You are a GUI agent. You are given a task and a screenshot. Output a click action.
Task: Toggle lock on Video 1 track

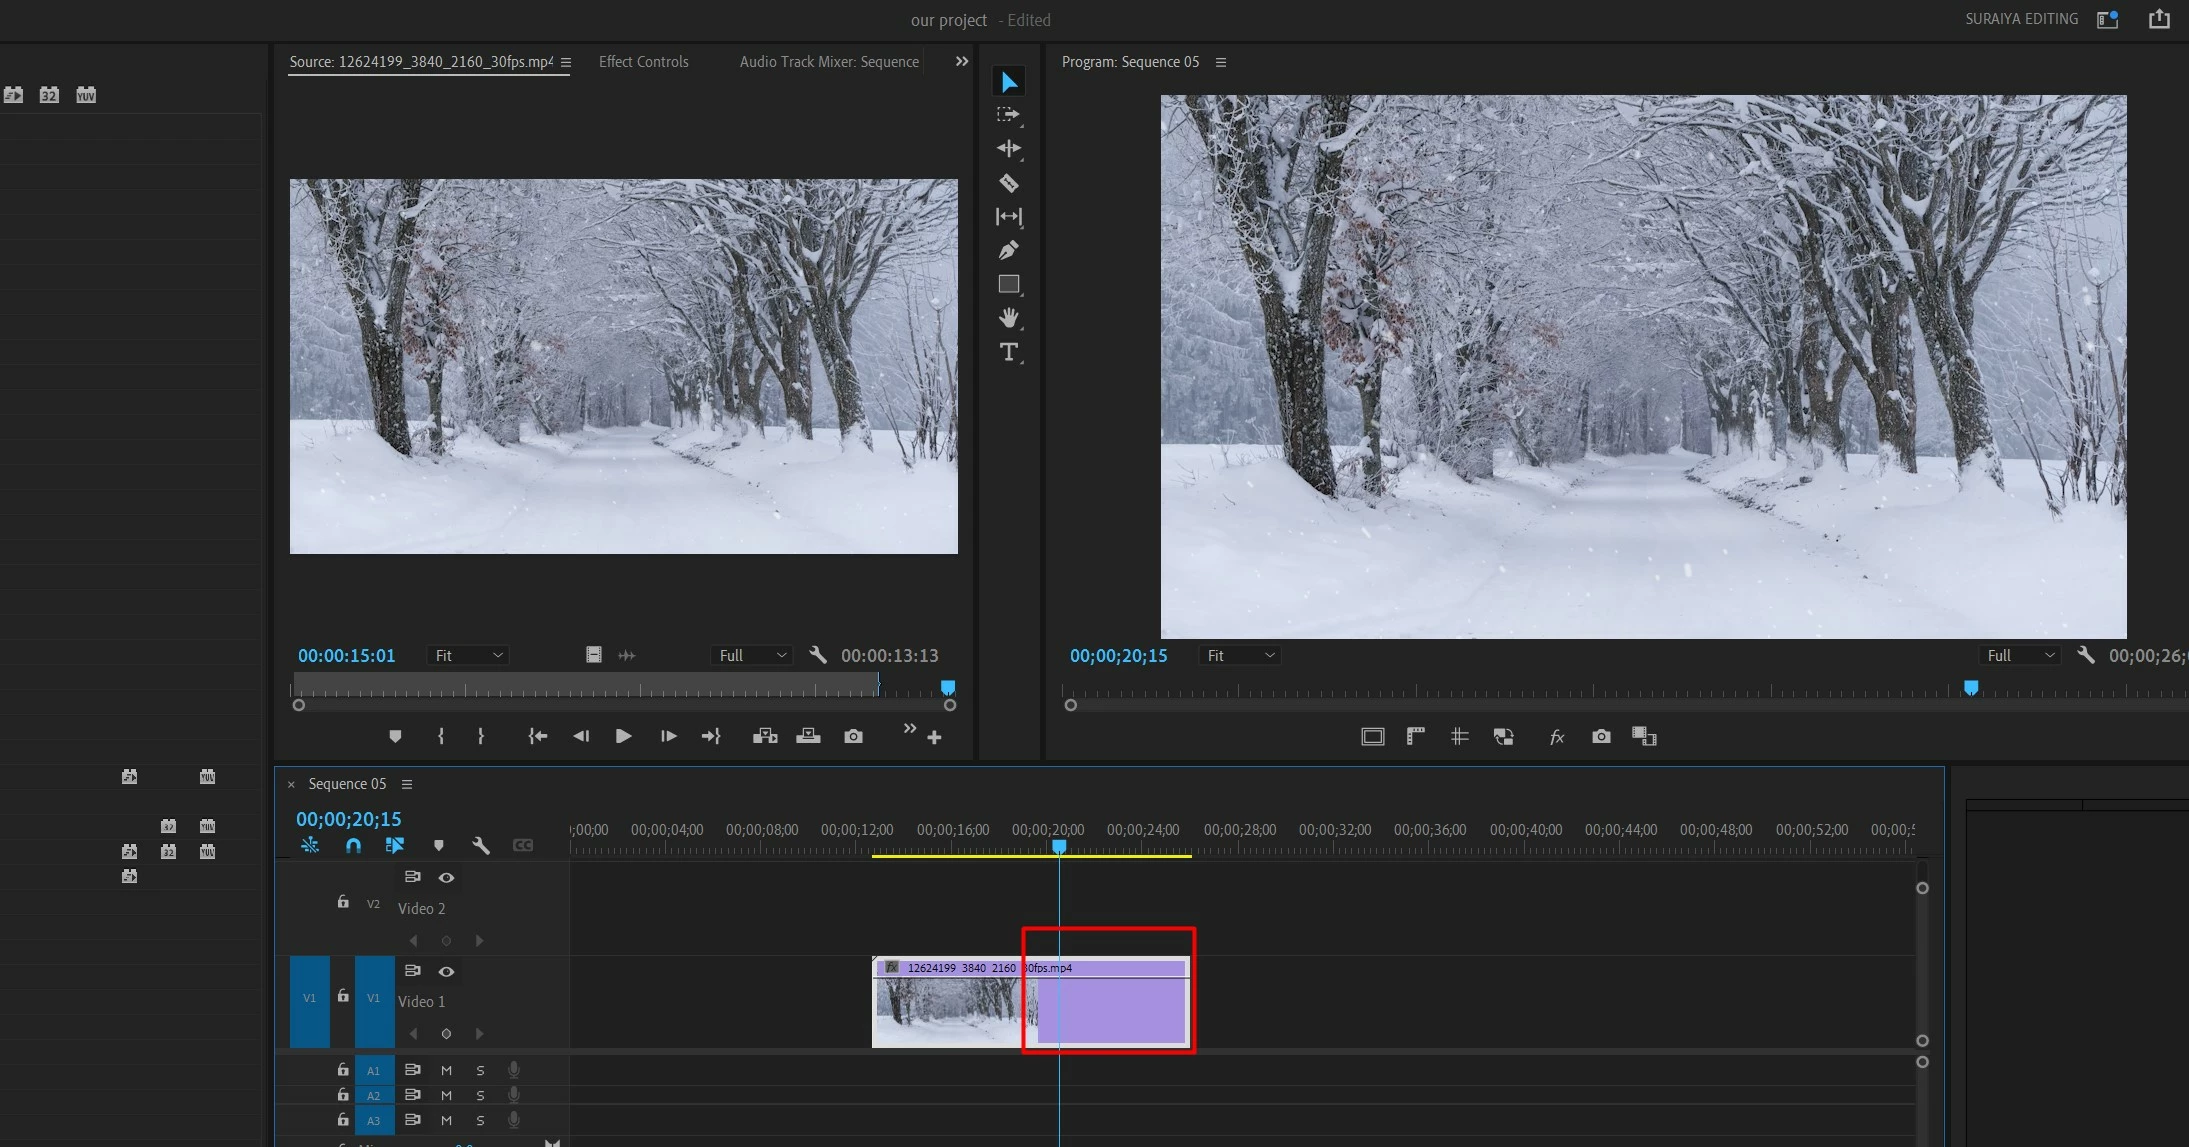tap(343, 997)
